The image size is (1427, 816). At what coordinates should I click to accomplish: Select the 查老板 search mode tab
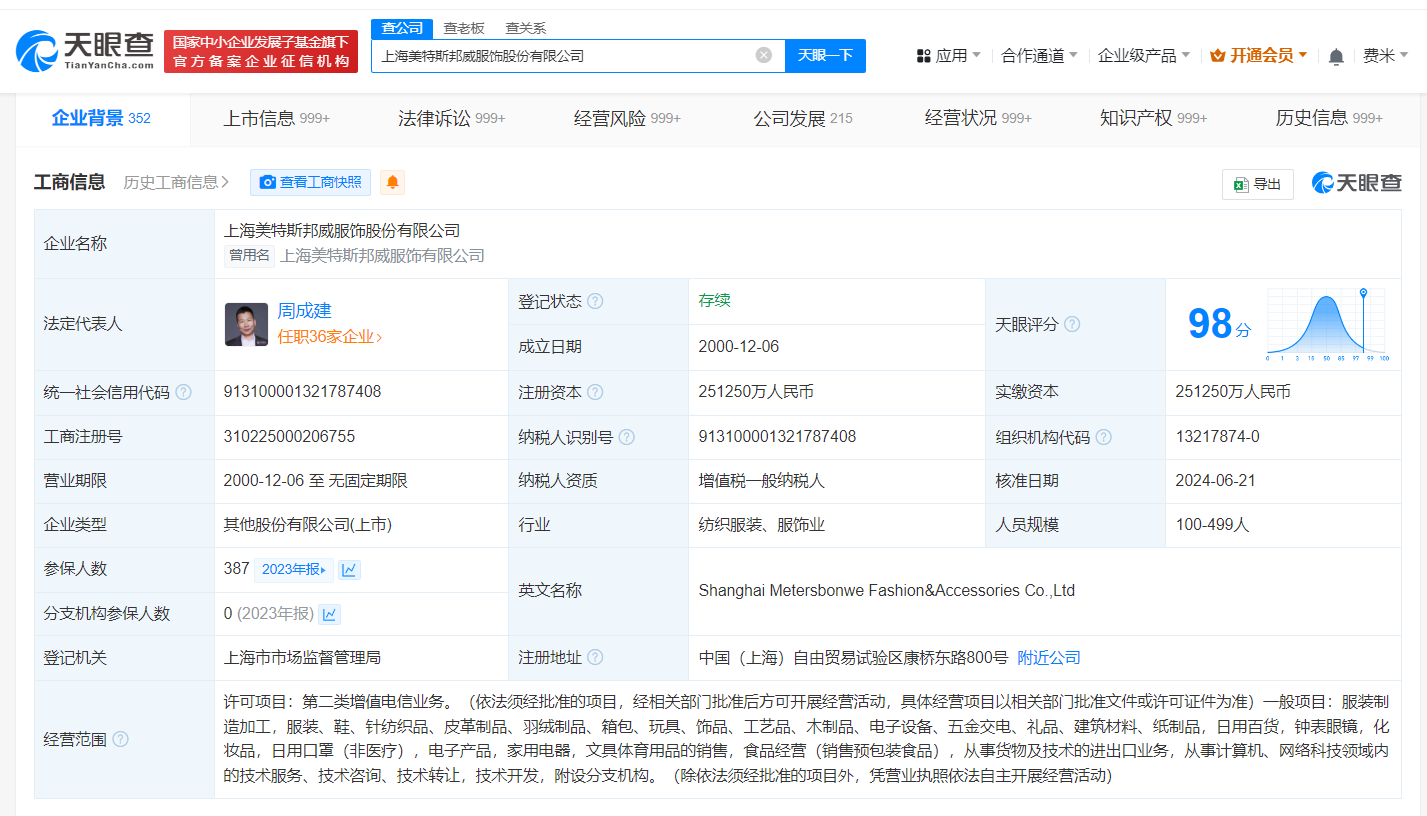pos(464,29)
